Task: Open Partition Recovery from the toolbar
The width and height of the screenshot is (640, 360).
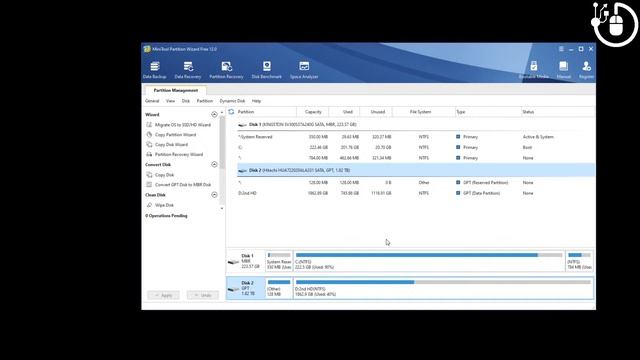Action: pyautogui.click(x=226, y=70)
